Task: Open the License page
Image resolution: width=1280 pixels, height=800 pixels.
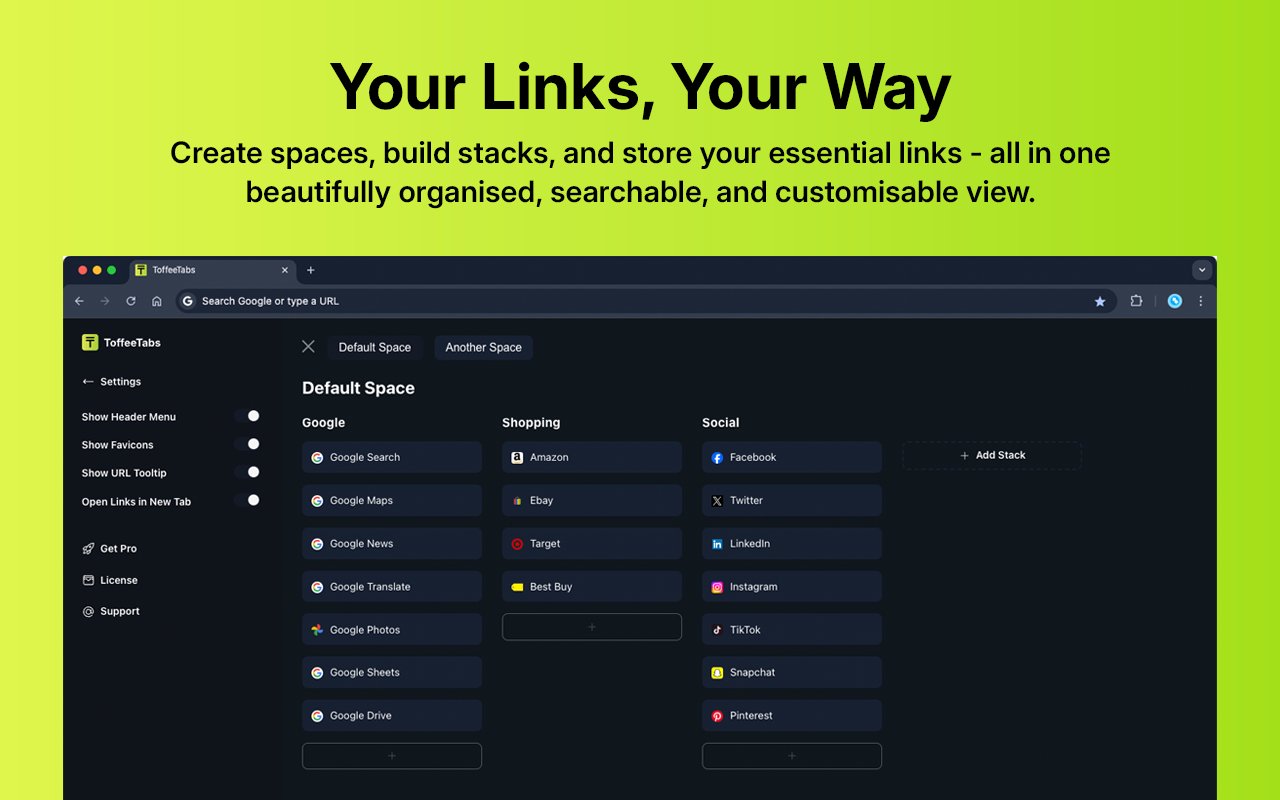Action: 110,580
